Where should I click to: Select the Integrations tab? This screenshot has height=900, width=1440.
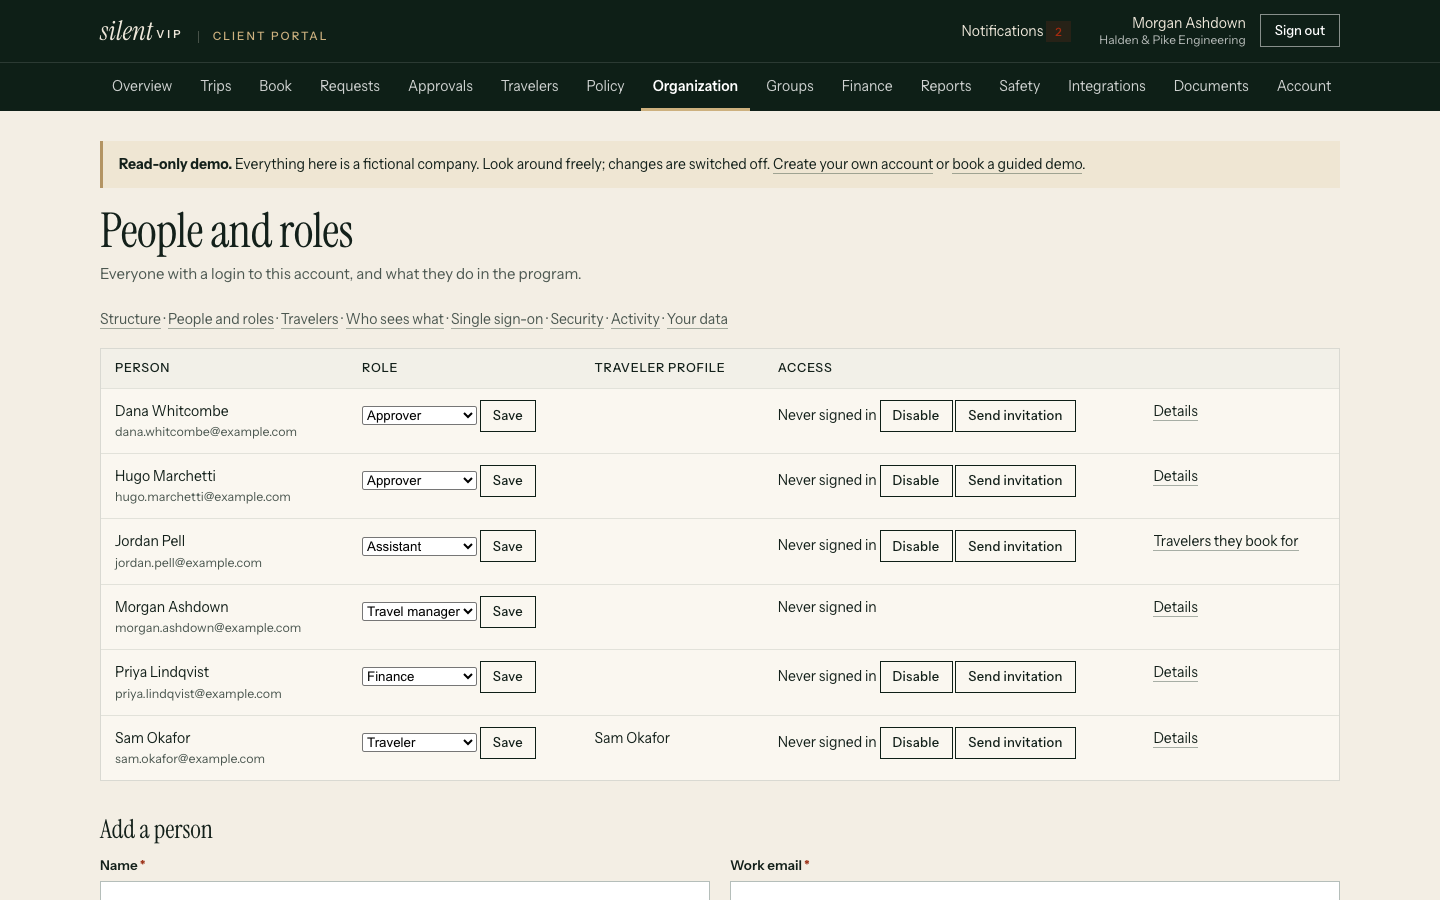click(x=1107, y=86)
